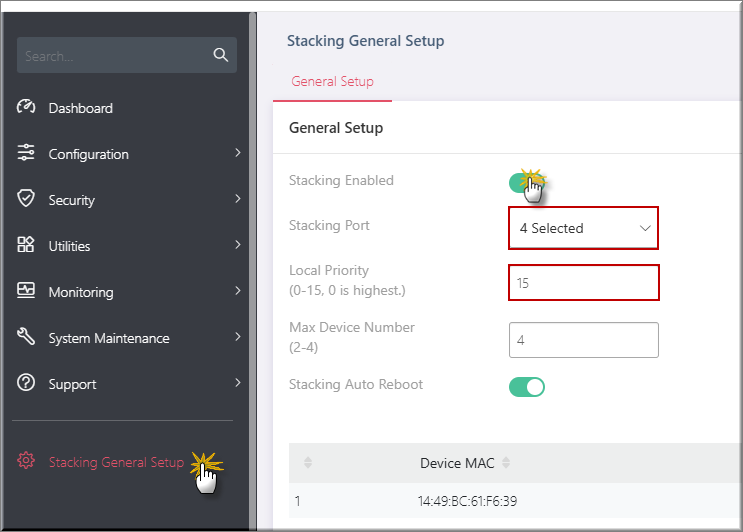
Task: Switch to the General Setup tab
Action: 332,81
